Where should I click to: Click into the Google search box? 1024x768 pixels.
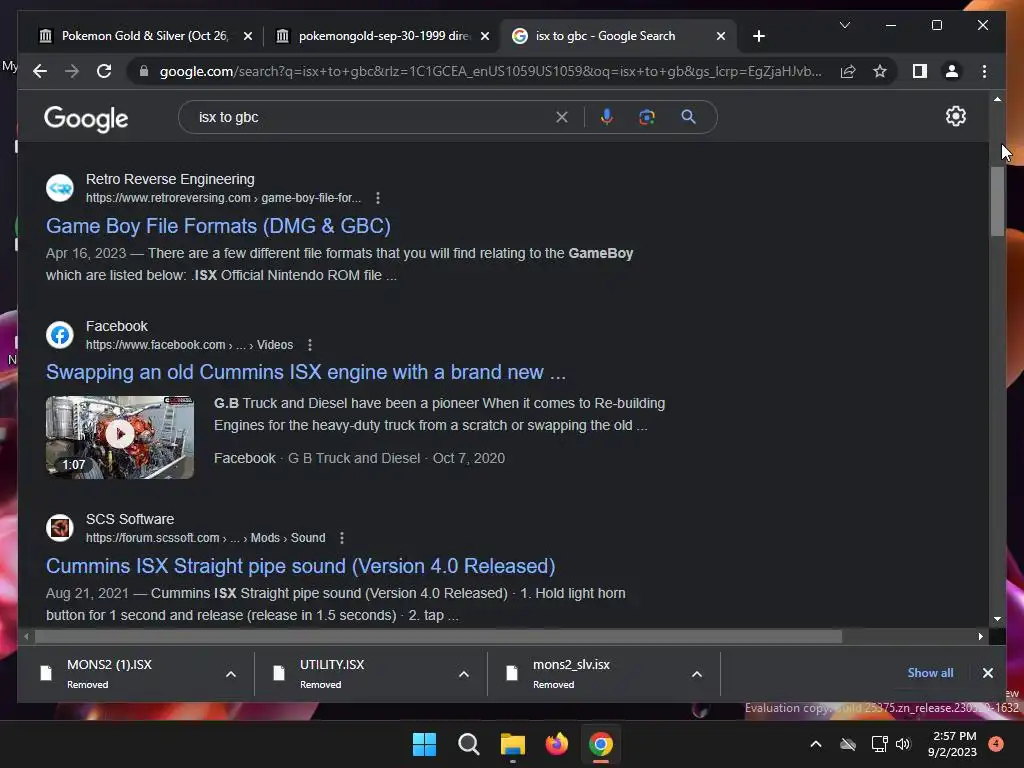(x=372, y=117)
